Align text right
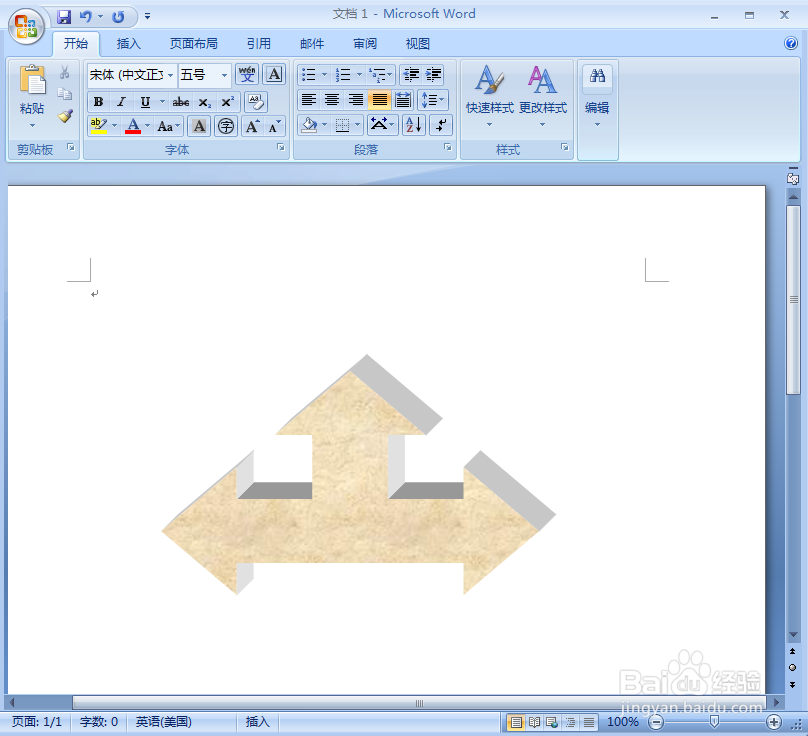The width and height of the screenshot is (808, 736). click(356, 99)
